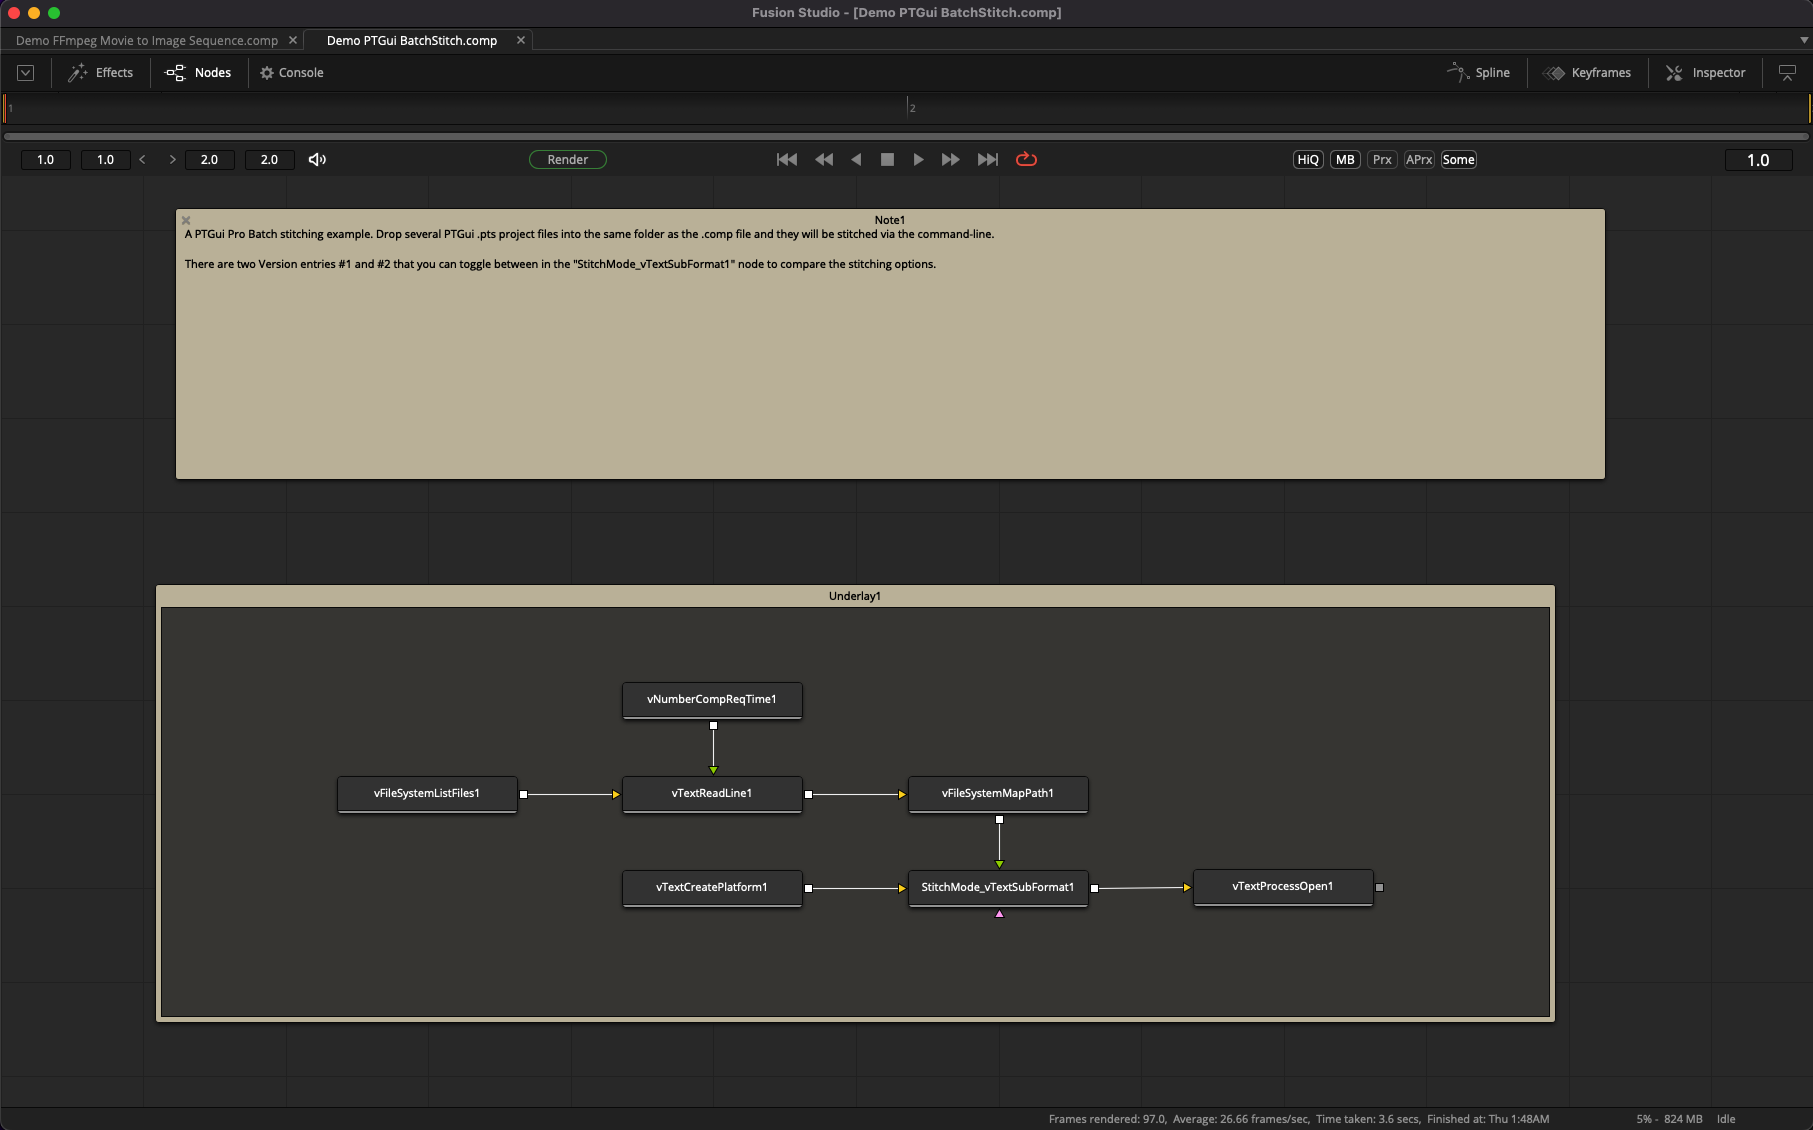Click the monitor display icon
Image resolution: width=1813 pixels, height=1130 pixels.
[x=1787, y=73]
